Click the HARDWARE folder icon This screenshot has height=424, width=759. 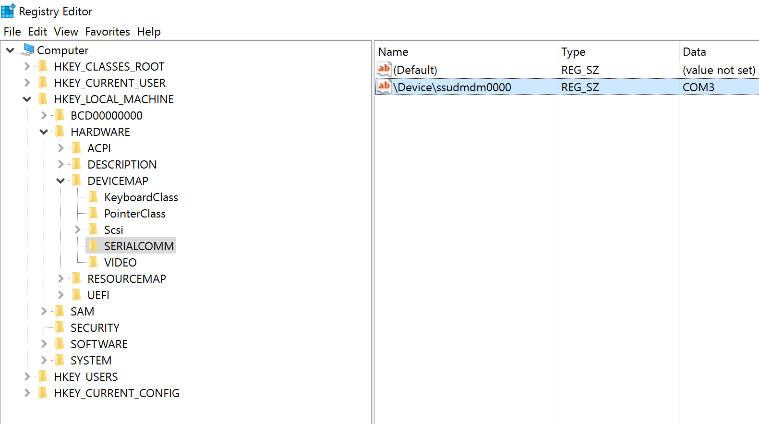[59, 132]
